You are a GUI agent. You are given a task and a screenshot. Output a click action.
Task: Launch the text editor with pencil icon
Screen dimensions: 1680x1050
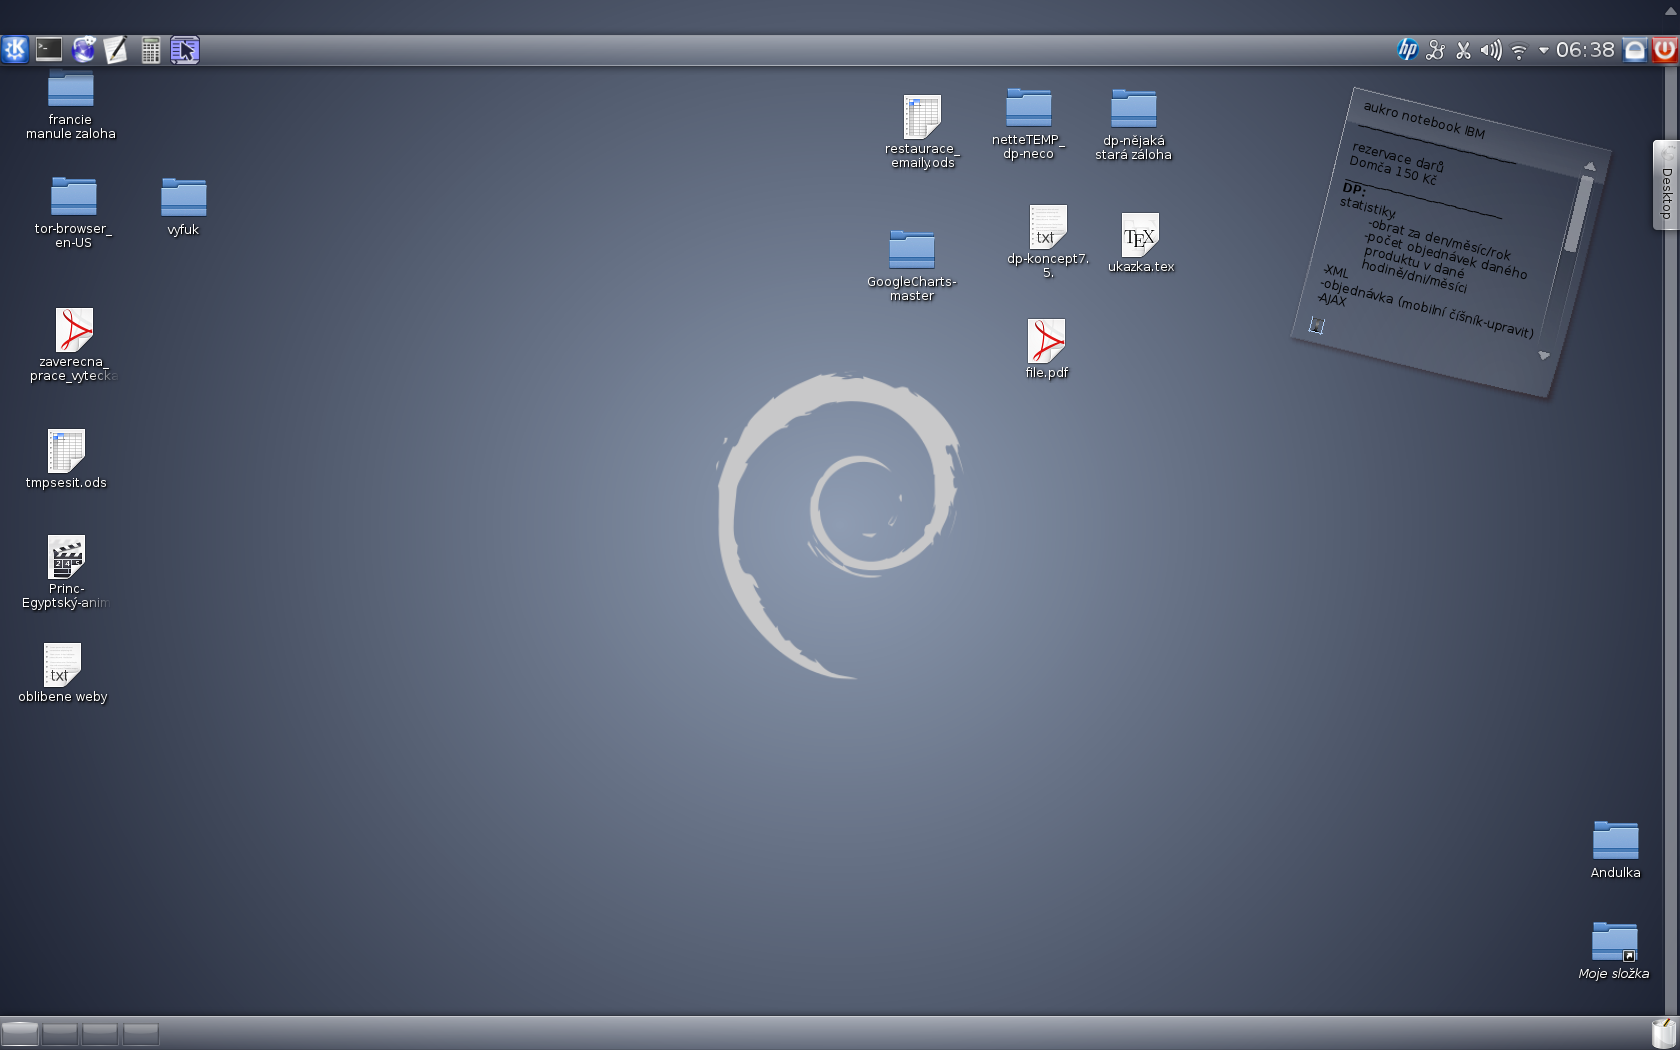[x=116, y=49]
